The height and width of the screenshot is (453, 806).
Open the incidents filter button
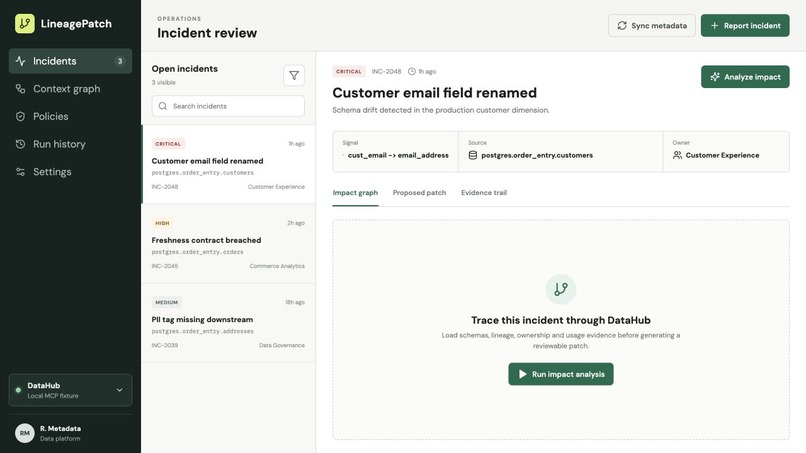pyautogui.click(x=294, y=76)
